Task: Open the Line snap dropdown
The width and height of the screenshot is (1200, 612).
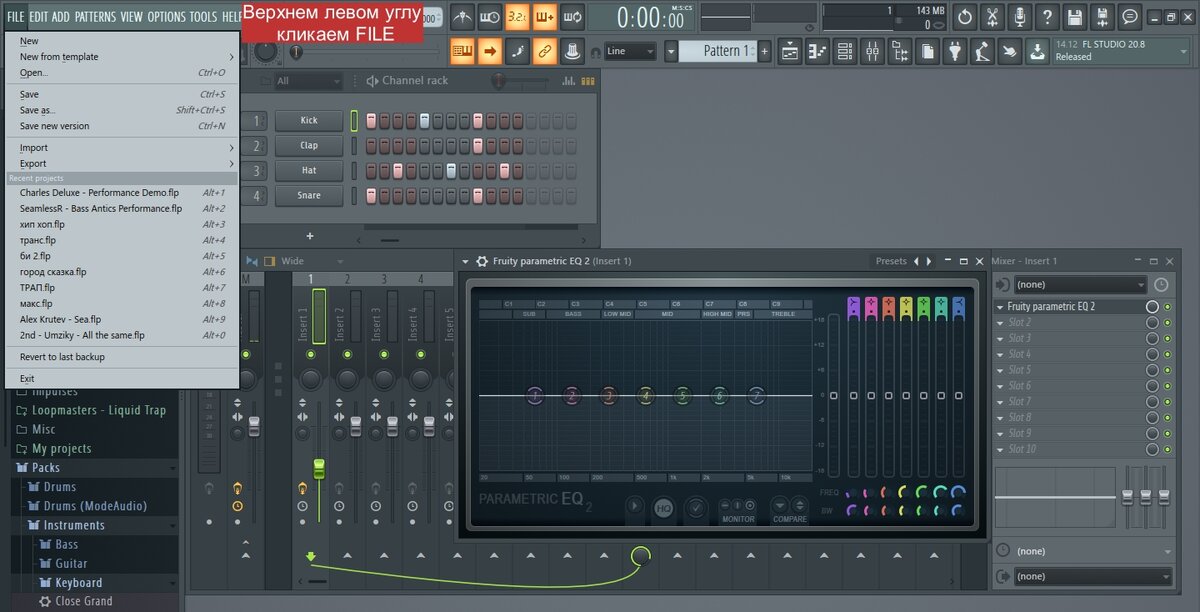Action: click(x=630, y=51)
